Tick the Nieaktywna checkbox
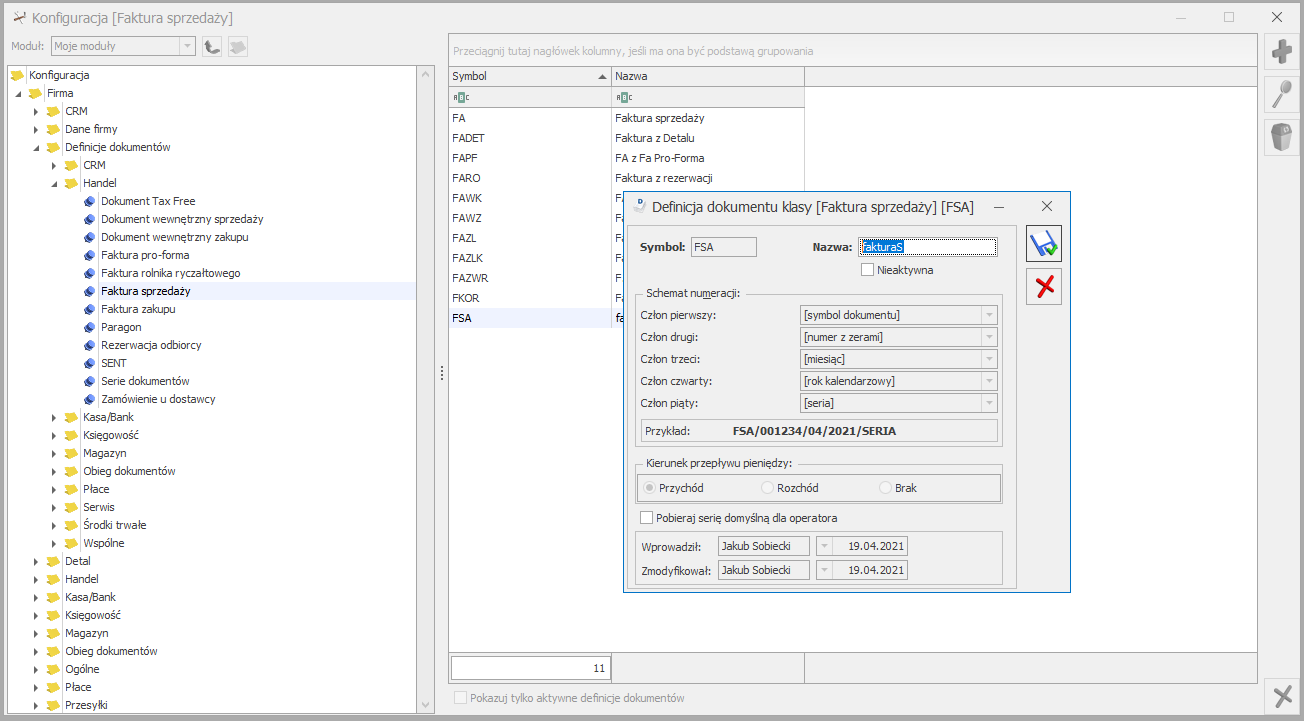 (867, 269)
